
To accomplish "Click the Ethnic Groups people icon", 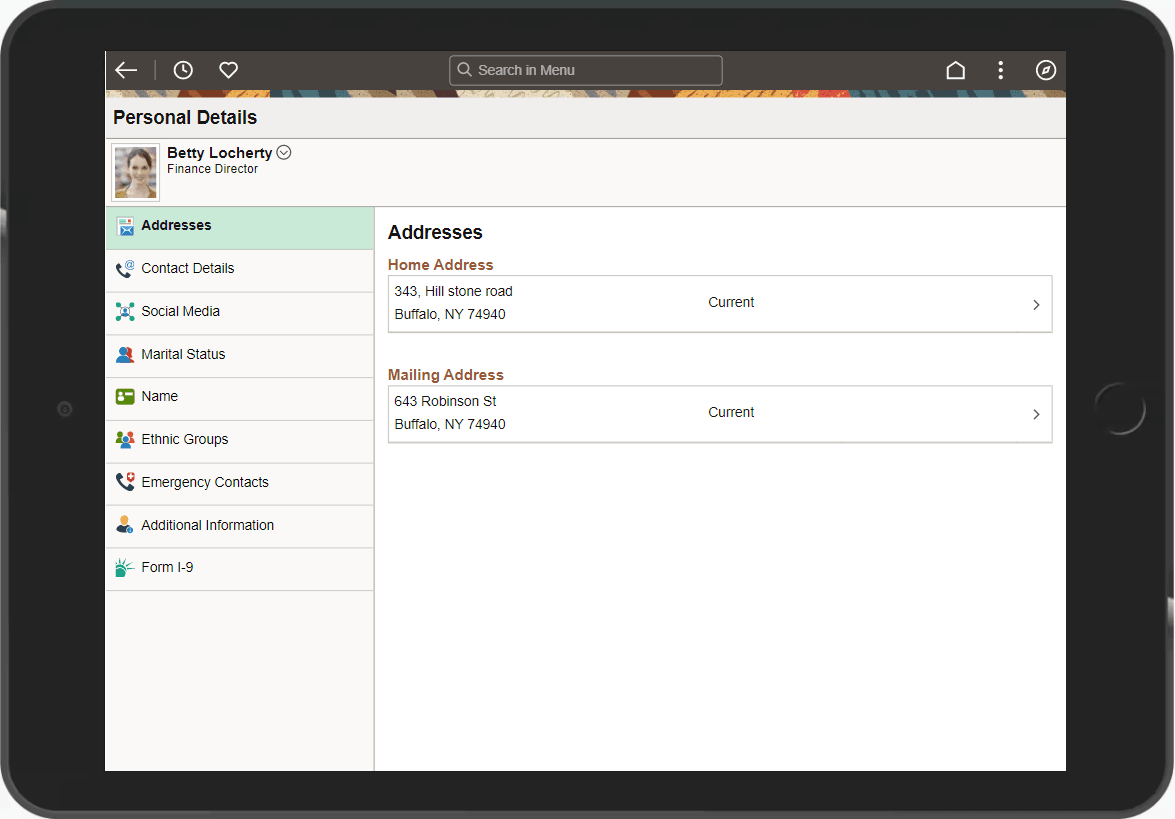I will tap(125, 440).
